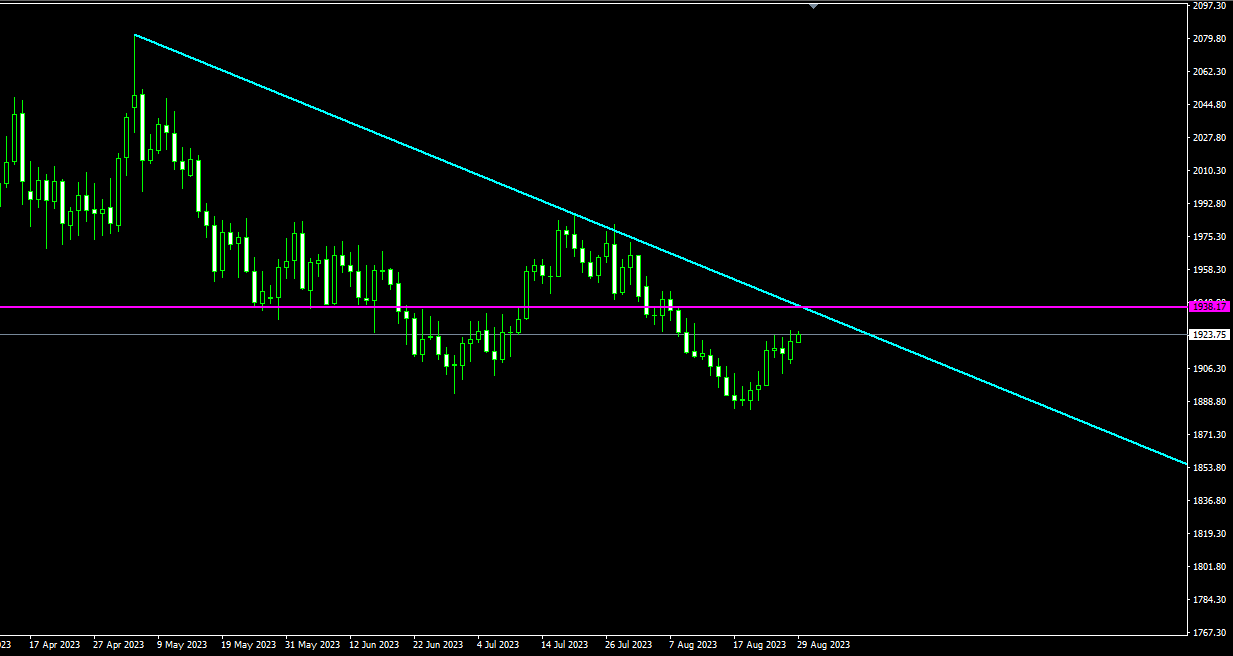The height and width of the screenshot is (656, 1233).
Task: Click the 1853.80 price axis label
Action: (x=1210, y=467)
